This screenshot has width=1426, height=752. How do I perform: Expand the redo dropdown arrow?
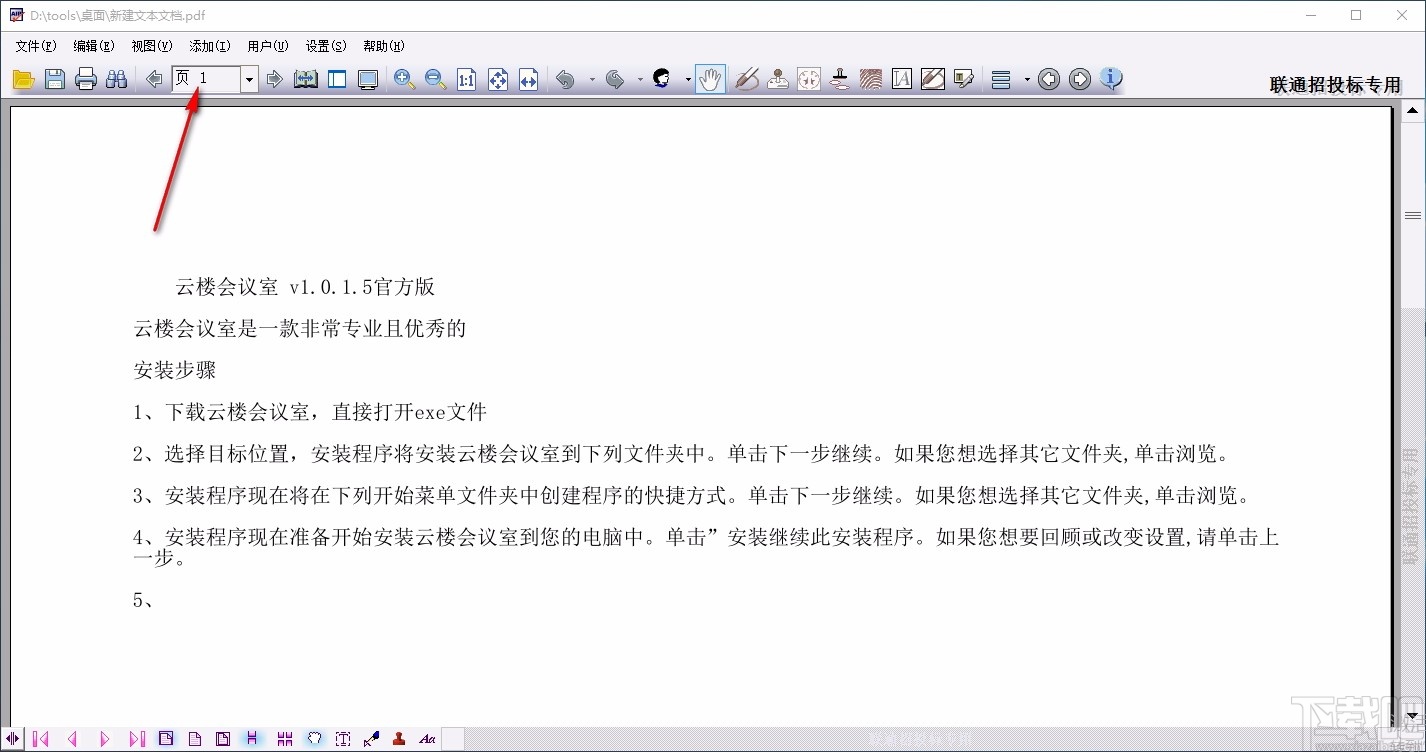[x=640, y=80]
